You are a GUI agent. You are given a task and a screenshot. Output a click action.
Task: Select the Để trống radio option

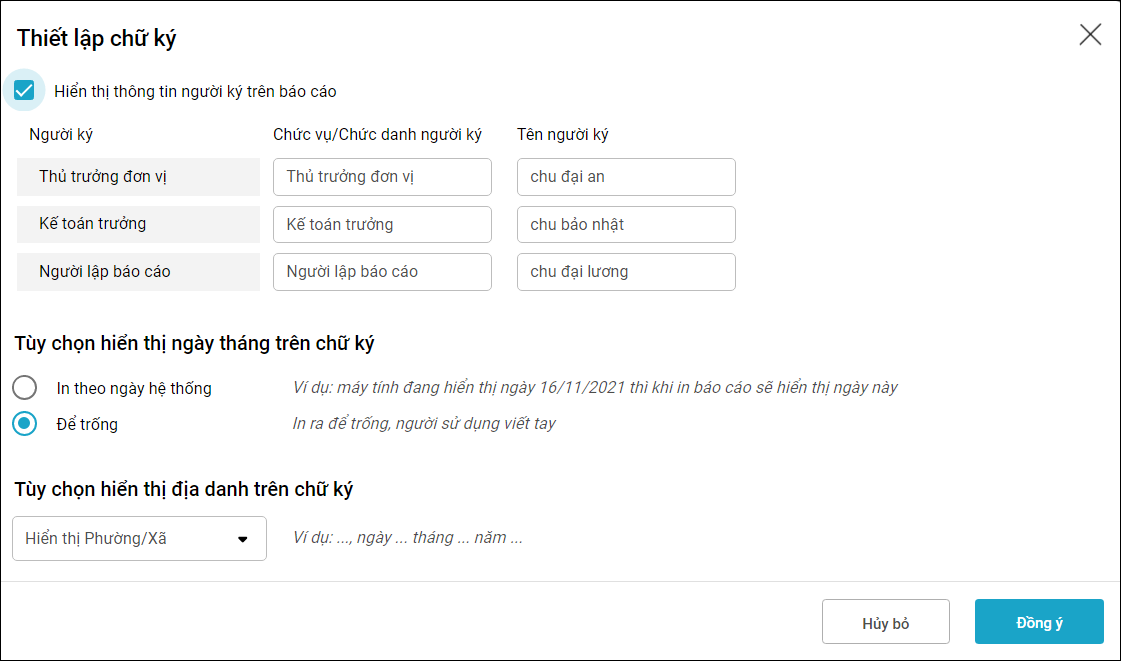tap(25, 424)
